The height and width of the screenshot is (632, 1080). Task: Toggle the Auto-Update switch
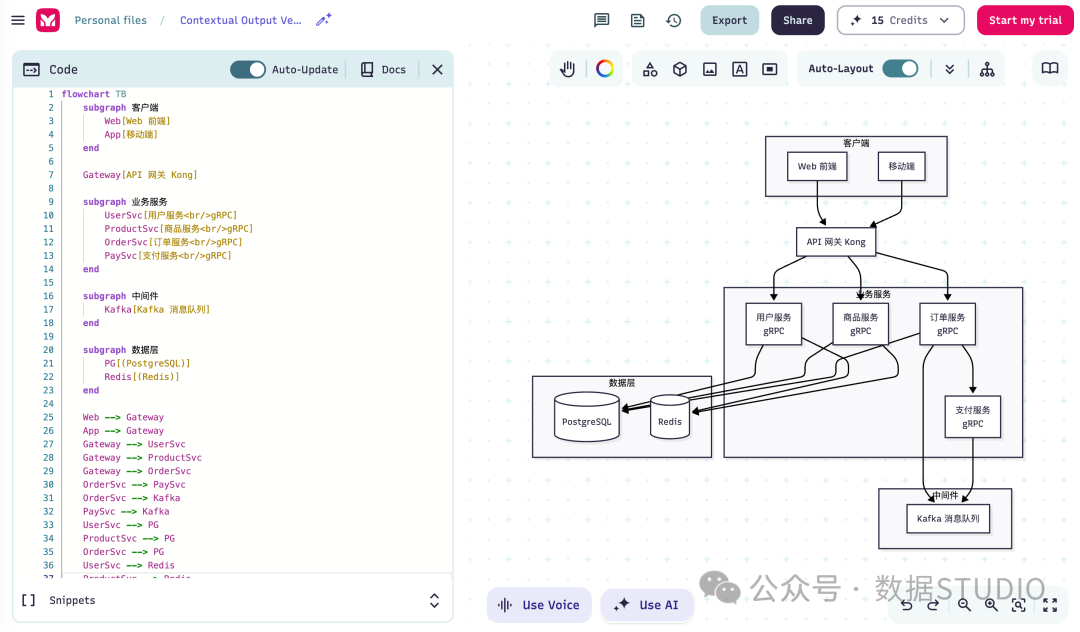click(x=248, y=70)
